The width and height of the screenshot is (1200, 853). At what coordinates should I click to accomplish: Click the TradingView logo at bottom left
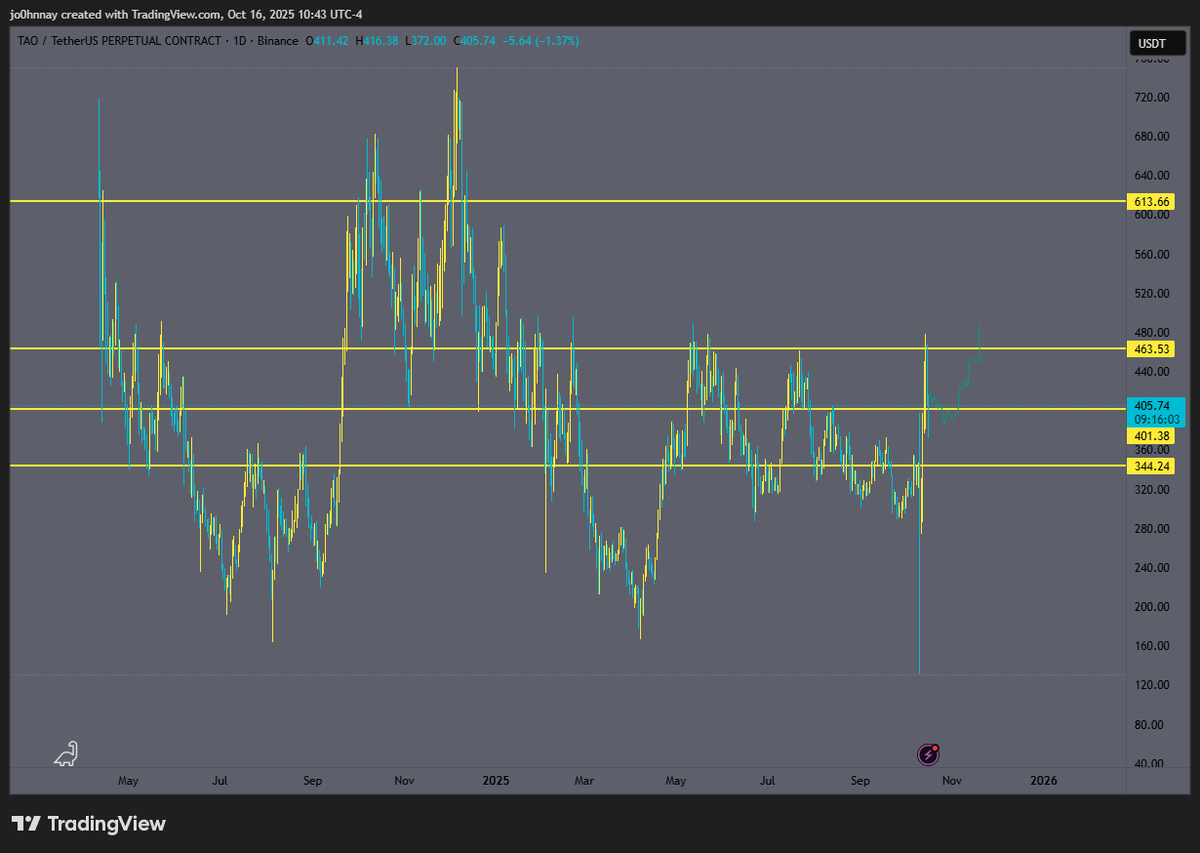click(x=89, y=824)
